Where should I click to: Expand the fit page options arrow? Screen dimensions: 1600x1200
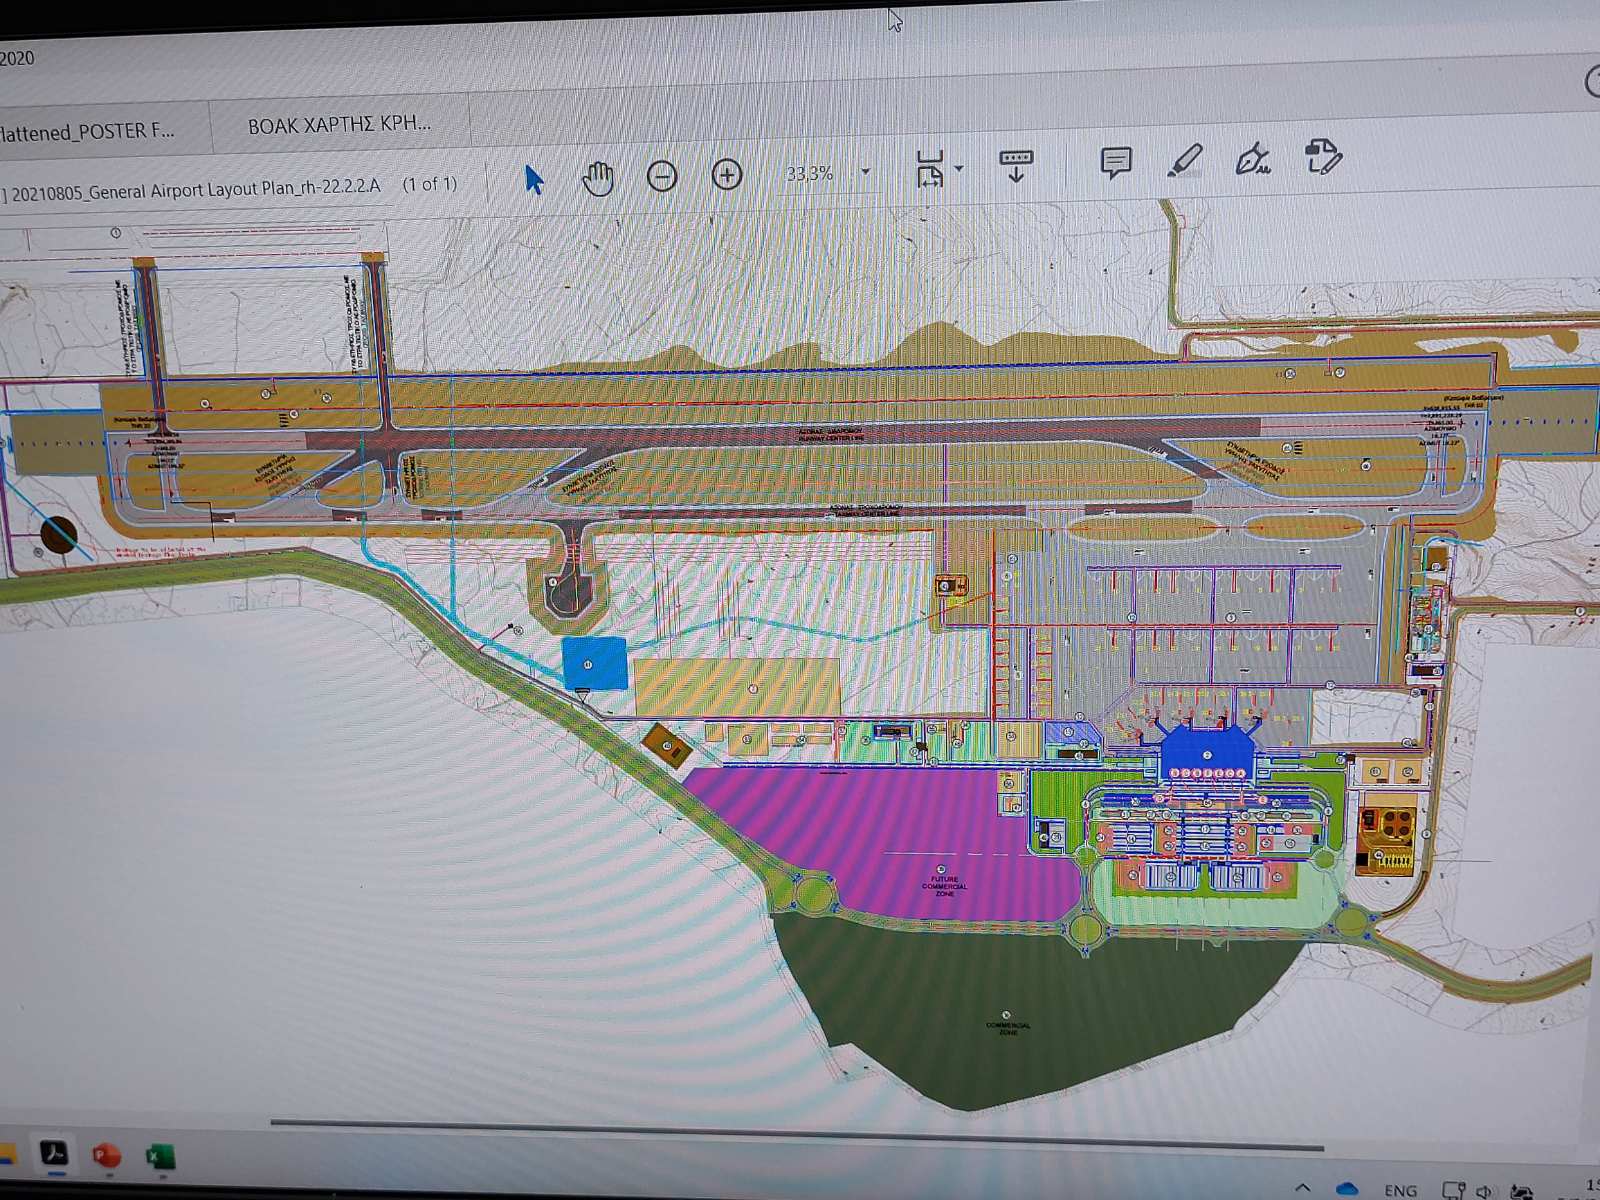pos(960,168)
